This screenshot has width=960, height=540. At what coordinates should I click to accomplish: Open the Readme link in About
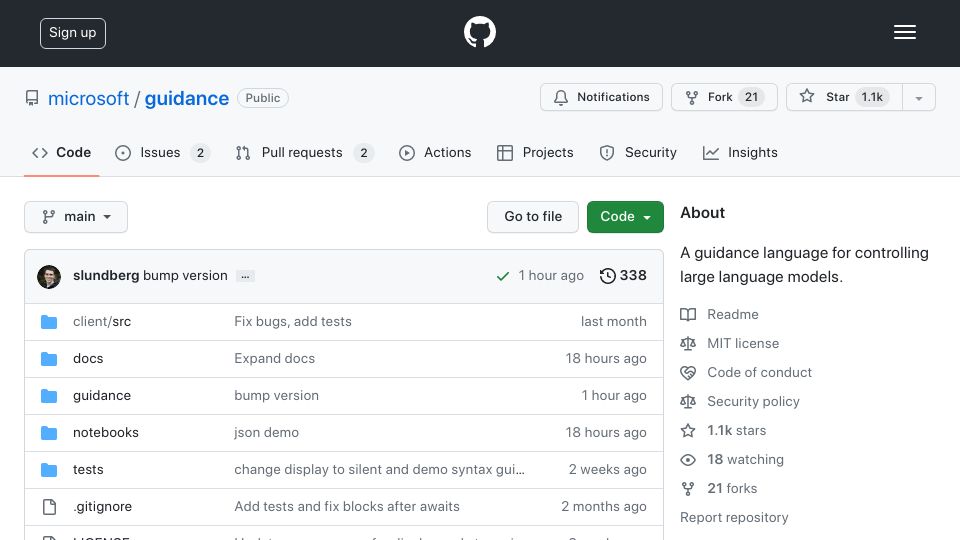[x=733, y=315]
